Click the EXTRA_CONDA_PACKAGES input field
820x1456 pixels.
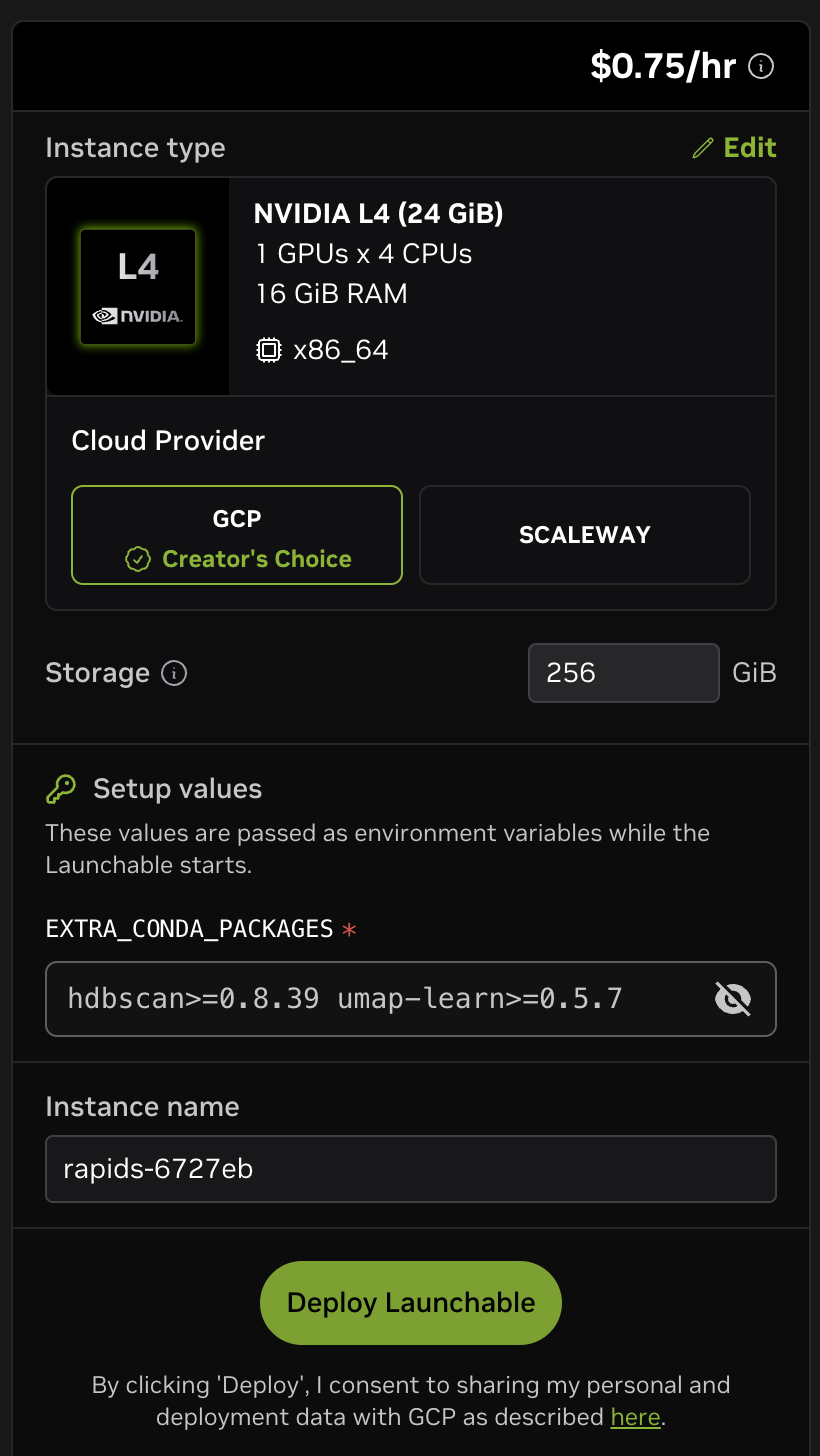pyautogui.click(x=411, y=999)
